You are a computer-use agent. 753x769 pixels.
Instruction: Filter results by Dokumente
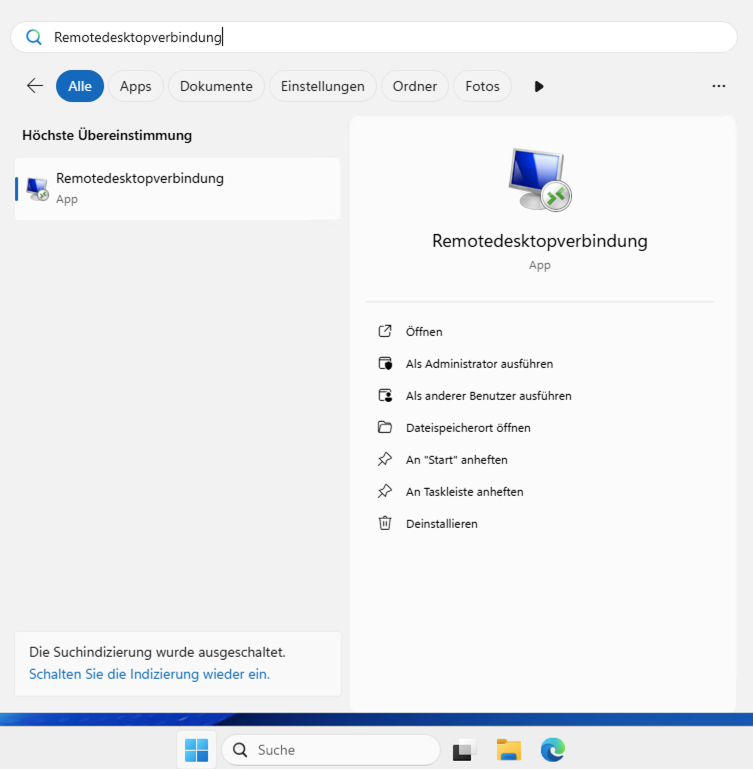216,86
